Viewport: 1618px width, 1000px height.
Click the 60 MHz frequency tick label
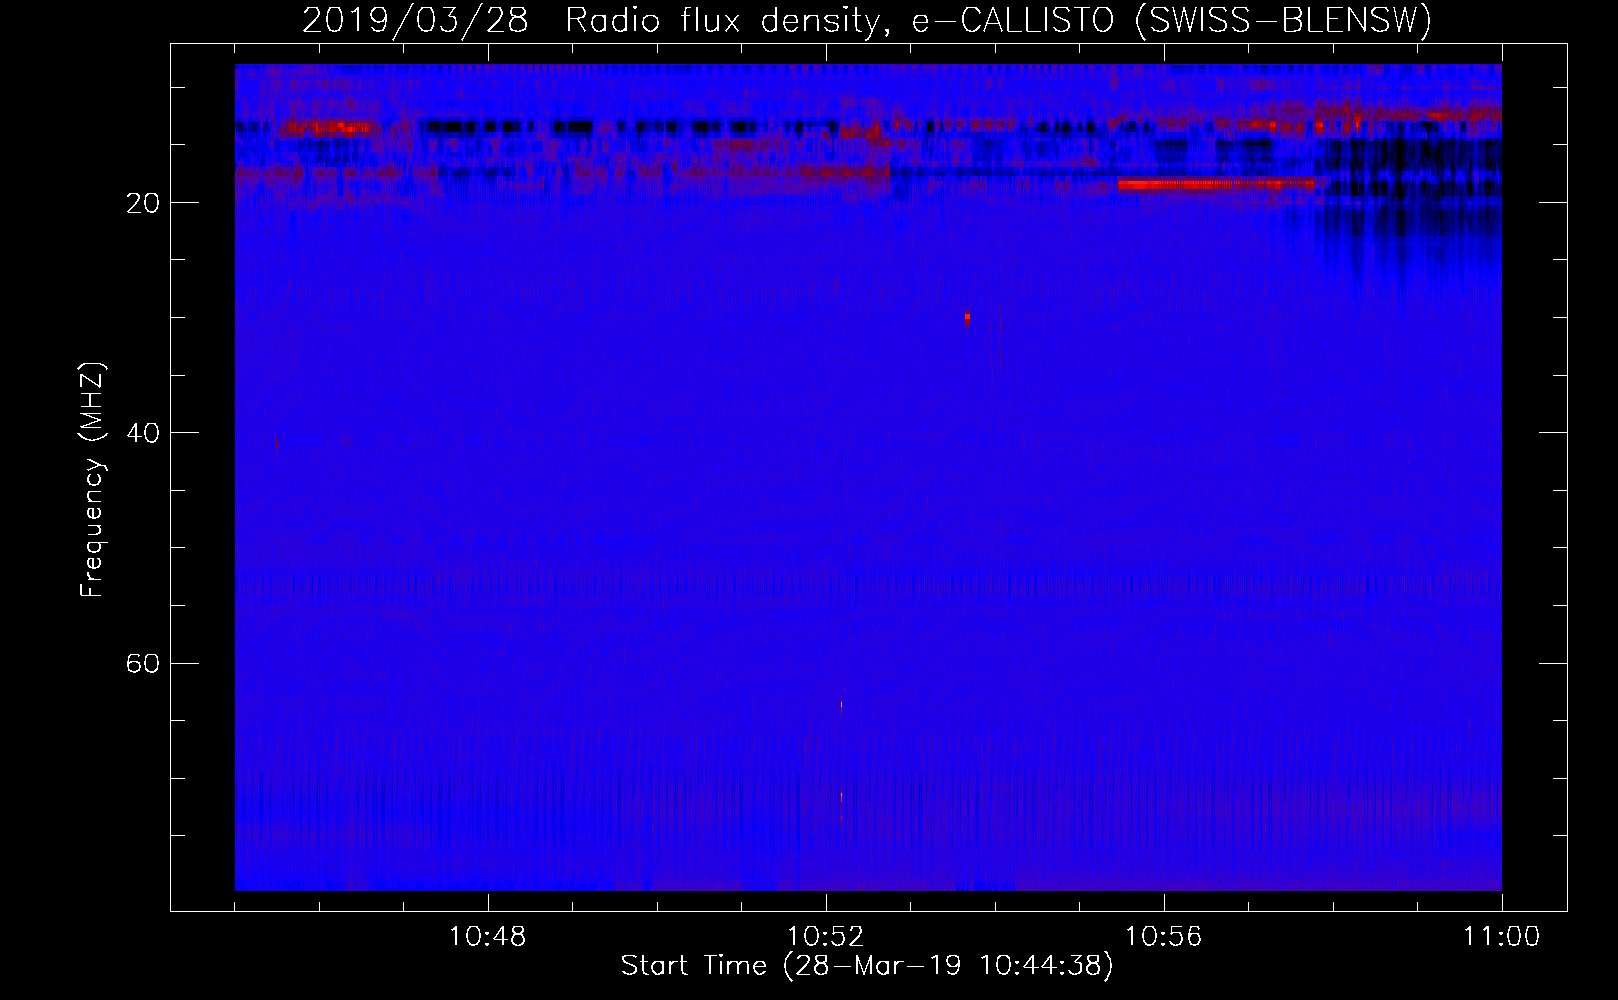pyautogui.click(x=143, y=663)
